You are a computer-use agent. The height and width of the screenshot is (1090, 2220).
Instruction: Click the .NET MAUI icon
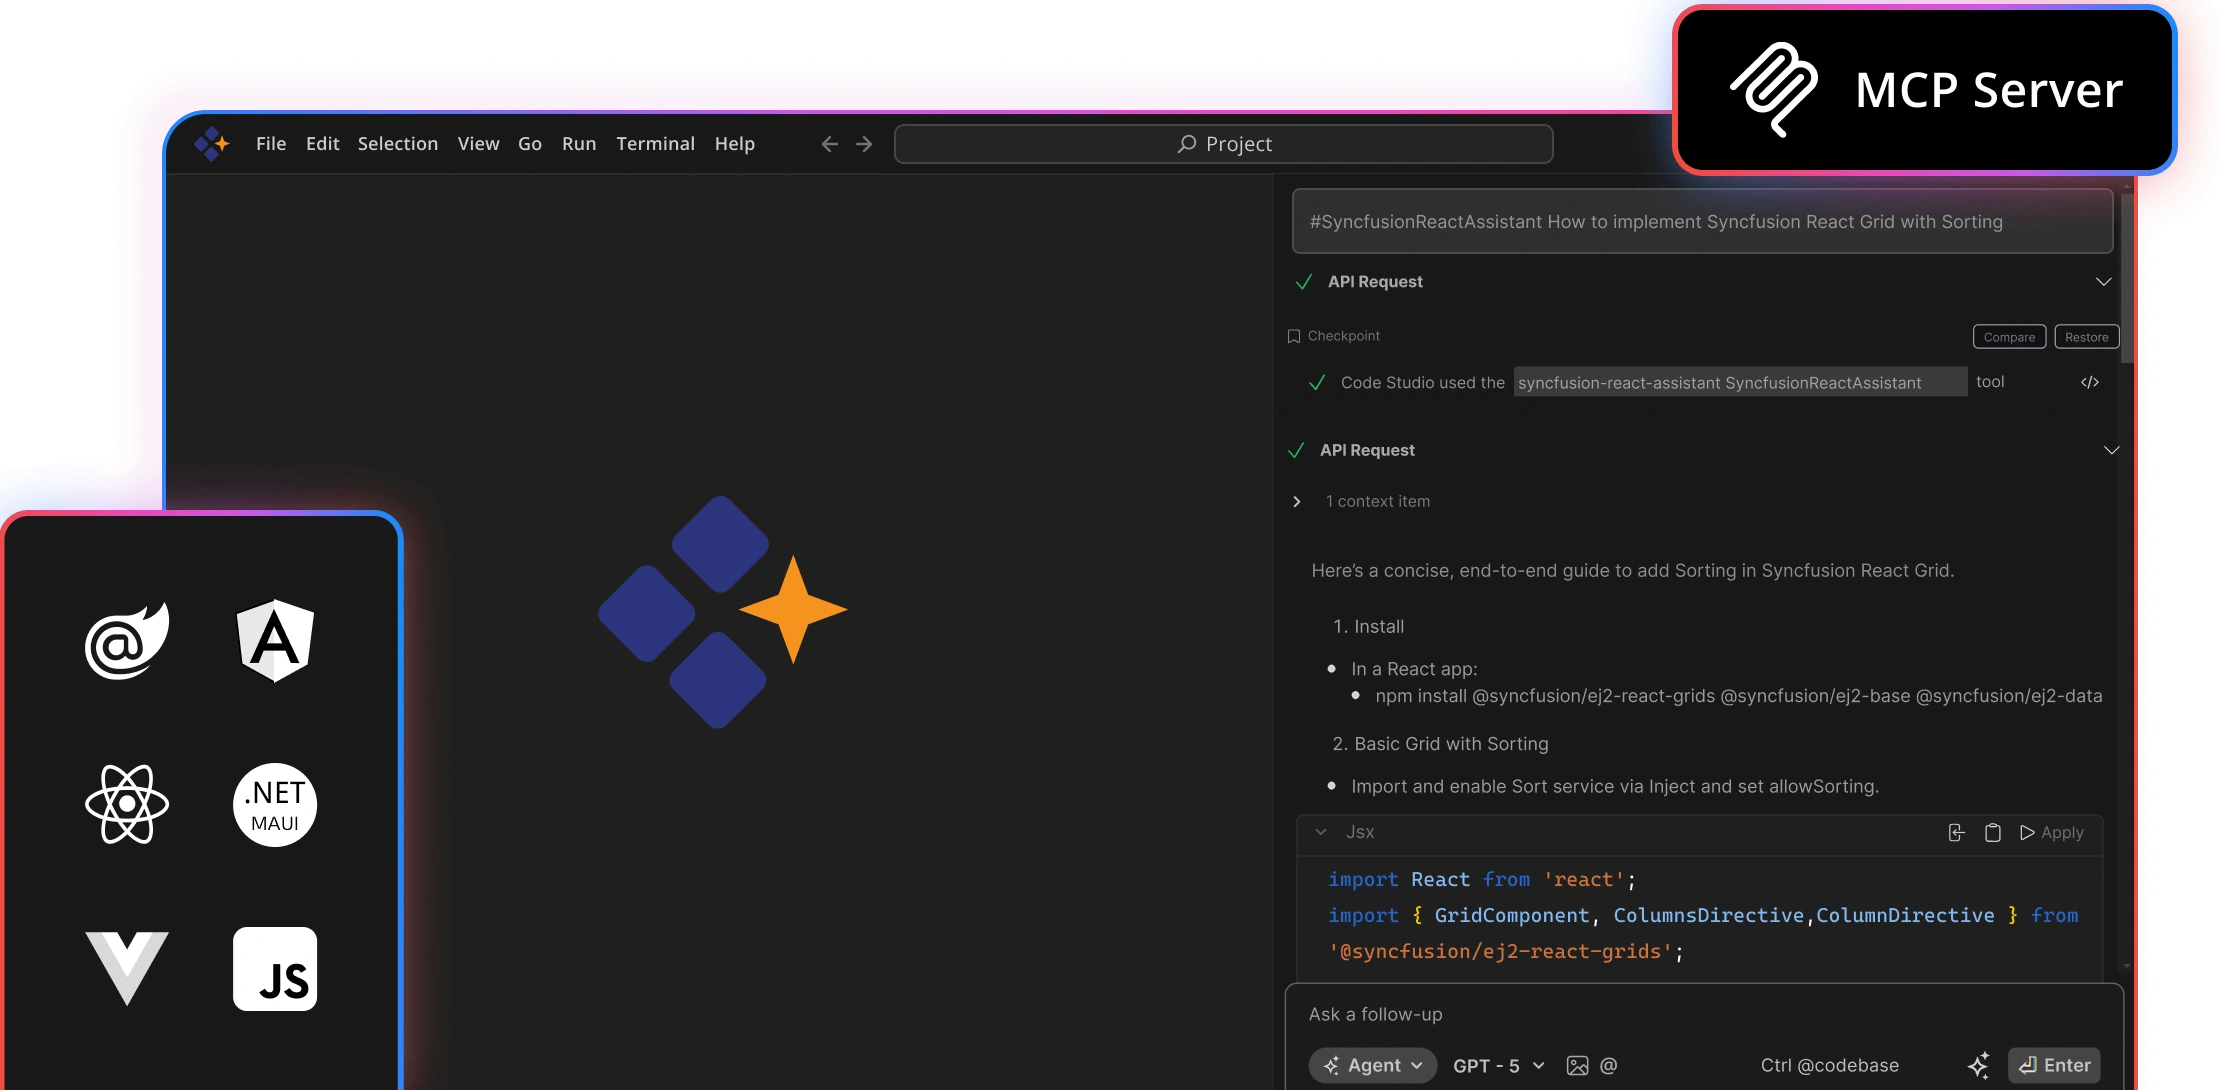pos(275,805)
